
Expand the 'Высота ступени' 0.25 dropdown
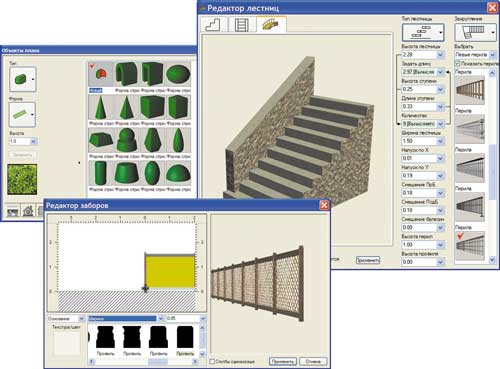440,89
